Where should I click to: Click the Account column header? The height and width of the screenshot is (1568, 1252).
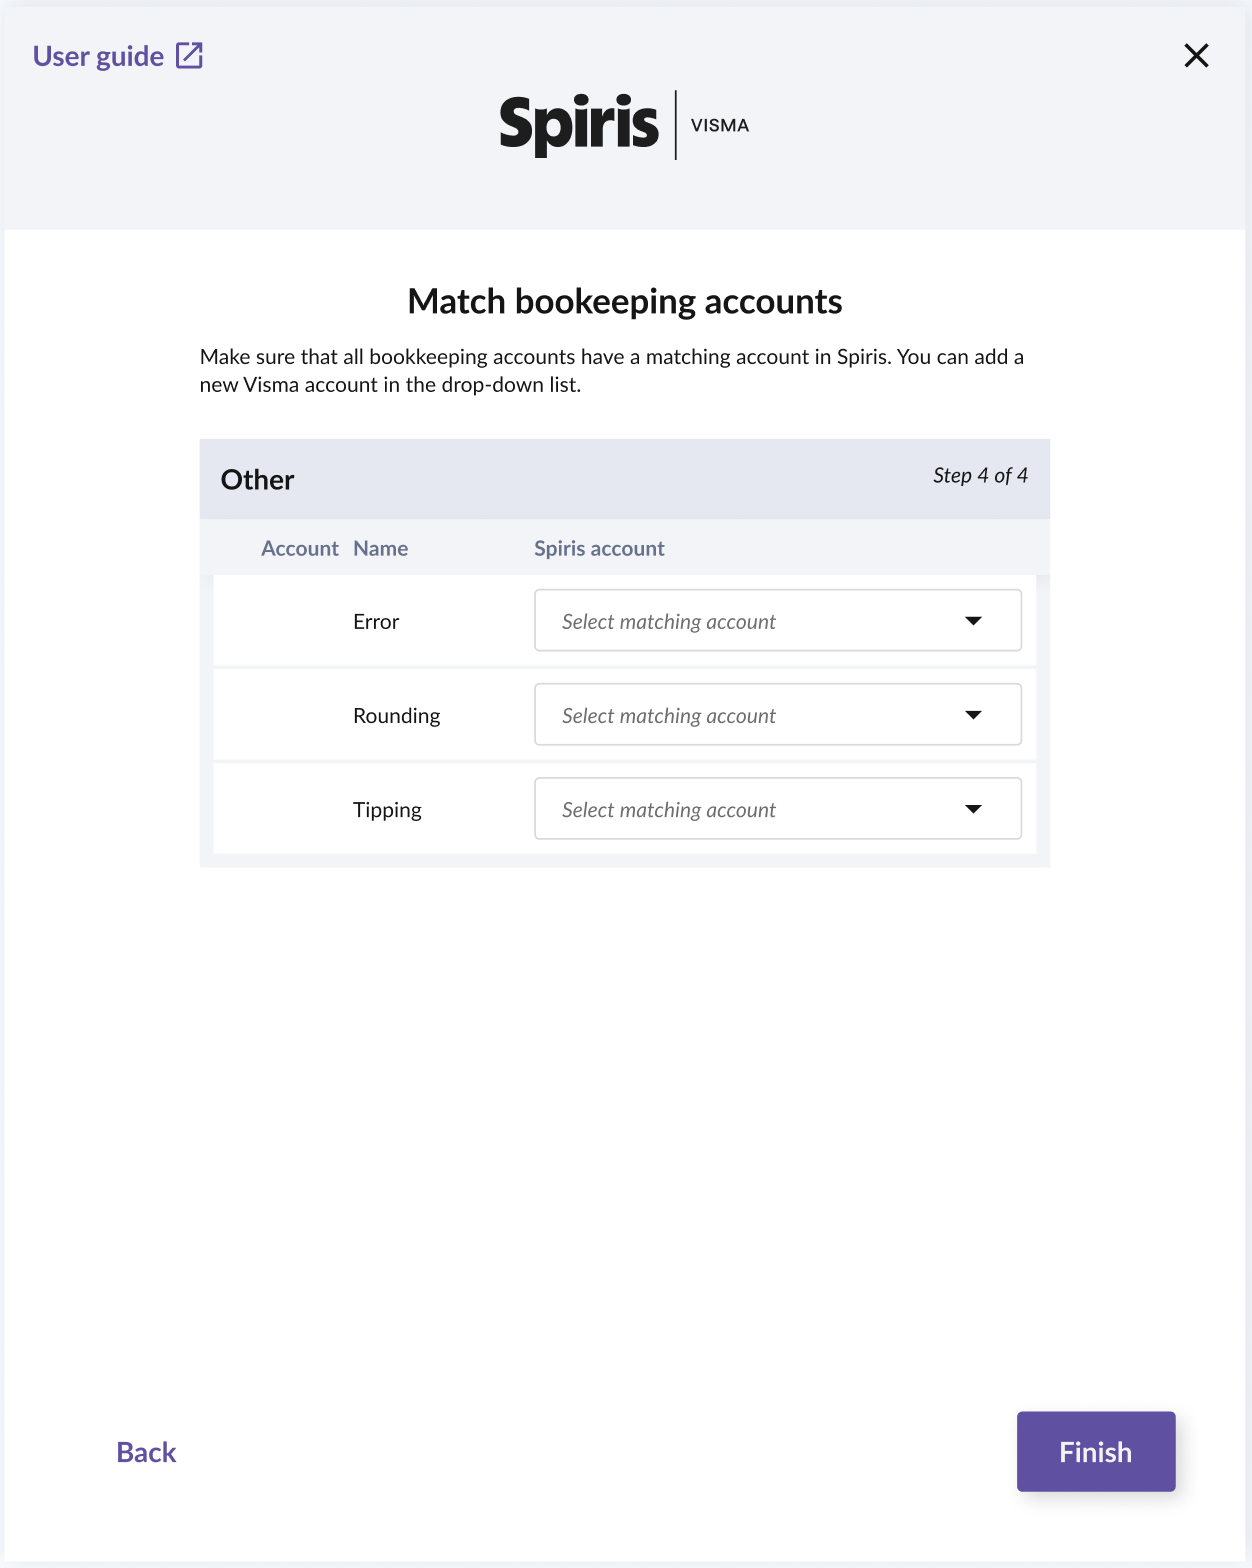point(299,548)
